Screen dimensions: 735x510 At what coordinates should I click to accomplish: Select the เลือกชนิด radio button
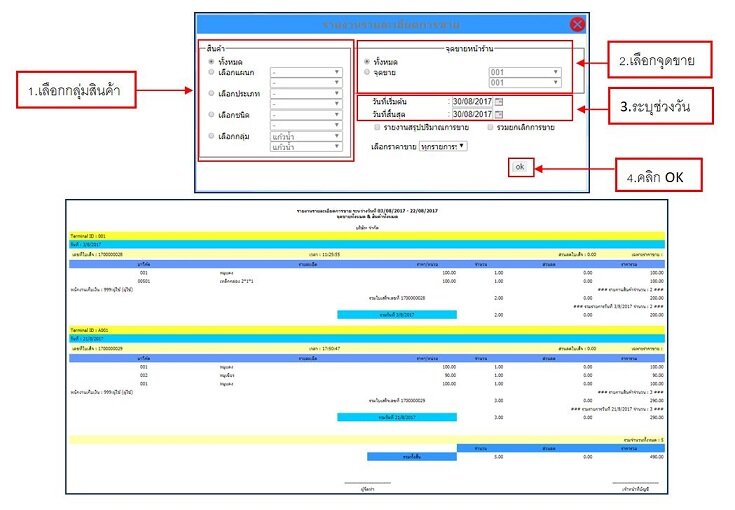(211, 114)
